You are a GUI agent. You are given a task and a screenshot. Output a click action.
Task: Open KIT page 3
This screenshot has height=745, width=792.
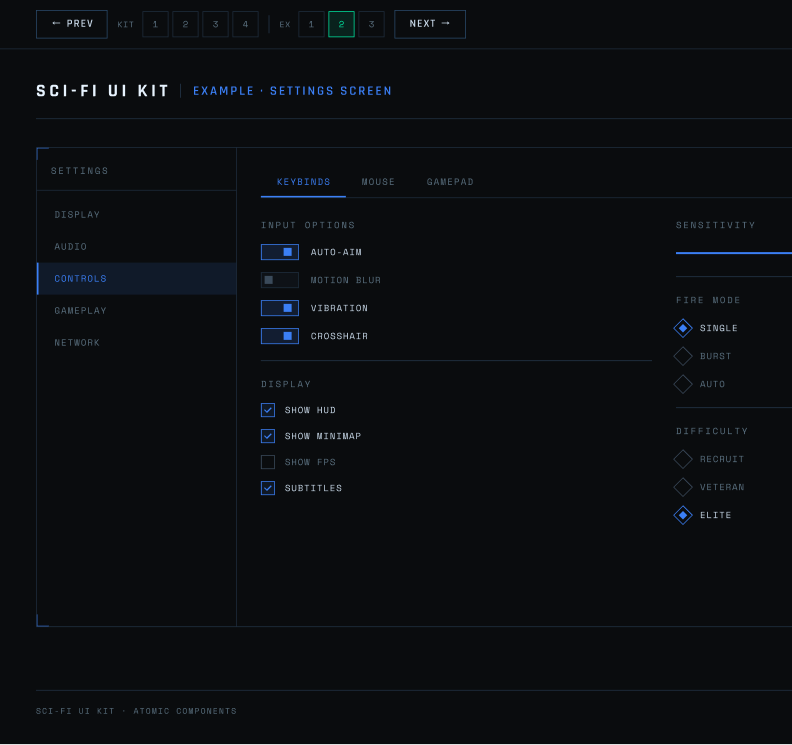pos(215,24)
